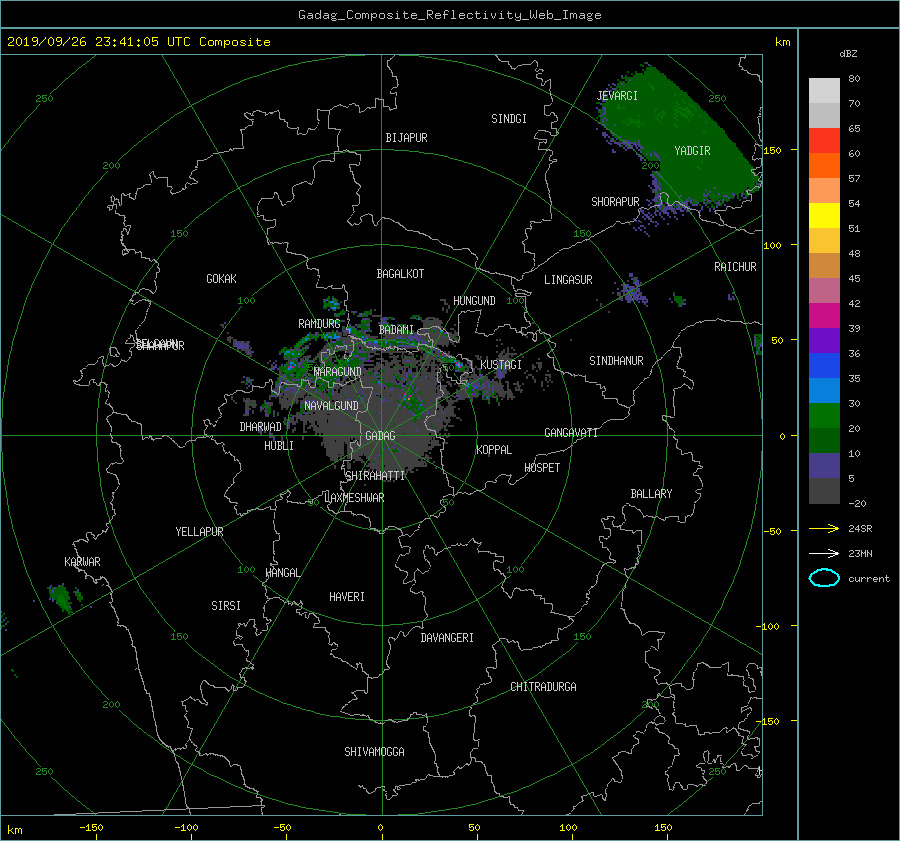Select the SHORAPUR label

[x=615, y=202]
